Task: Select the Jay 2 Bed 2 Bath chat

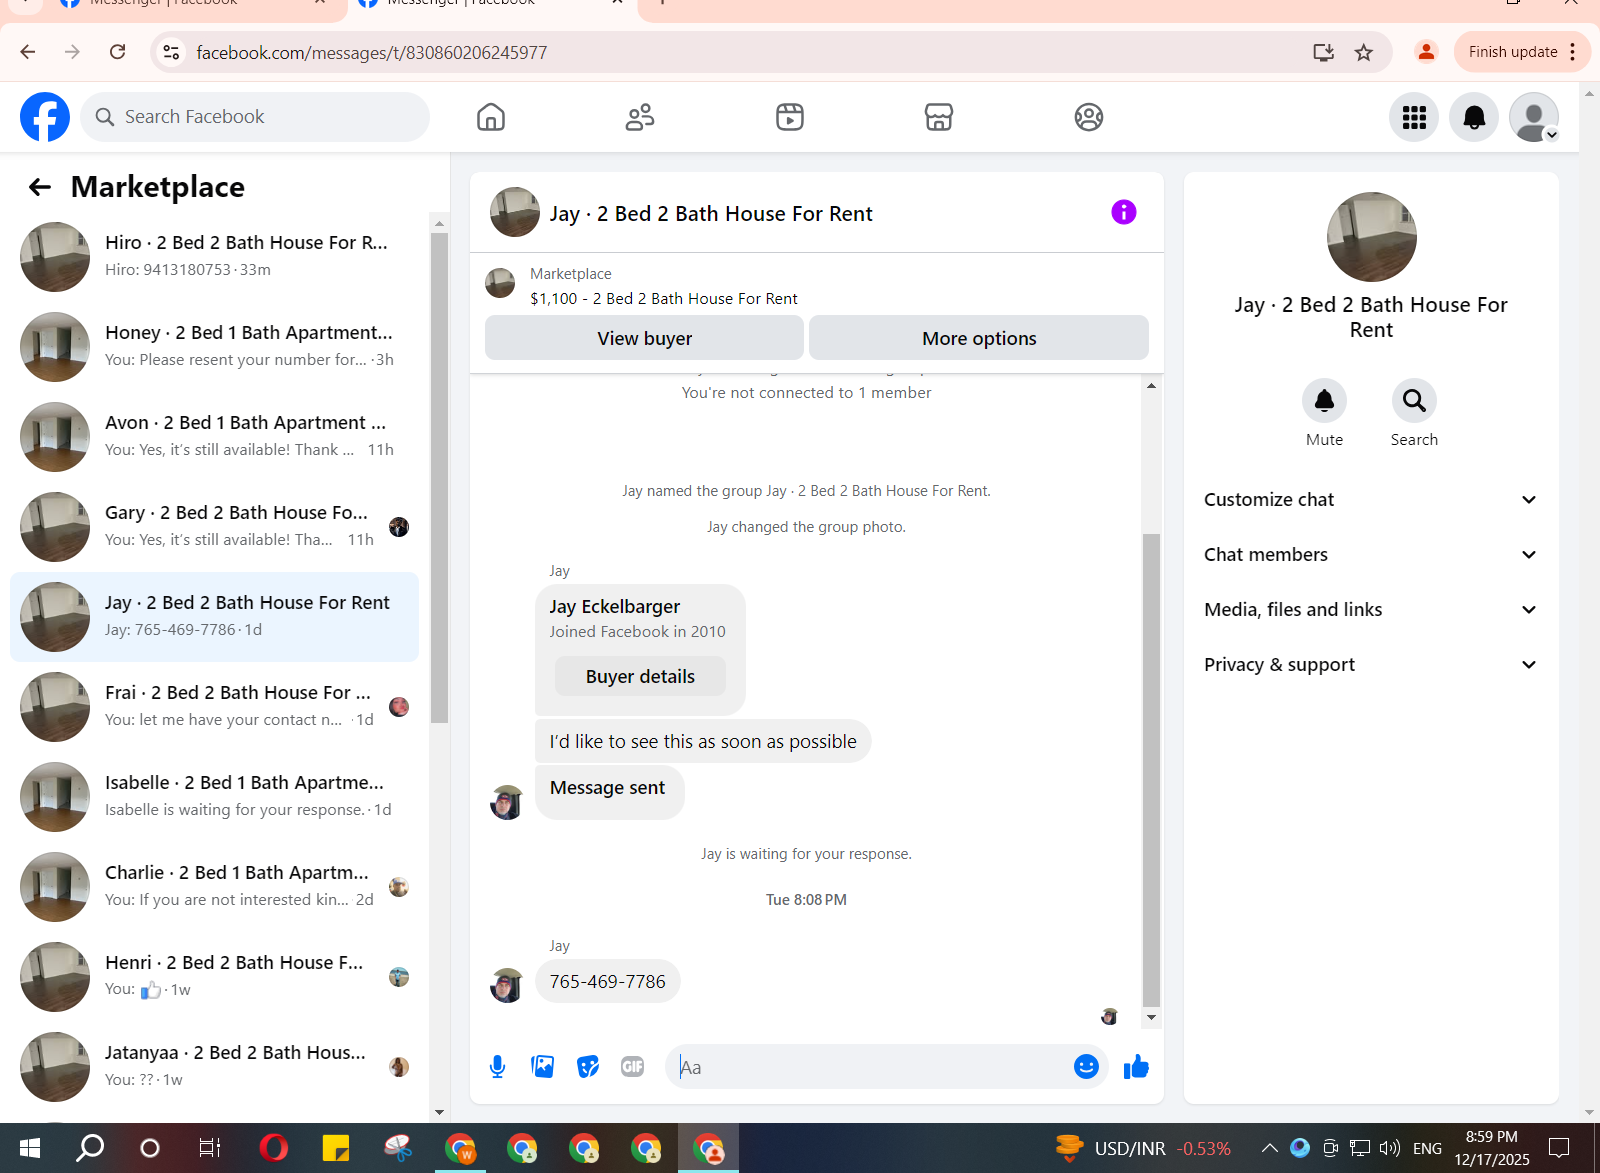Action: click(x=214, y=617)
